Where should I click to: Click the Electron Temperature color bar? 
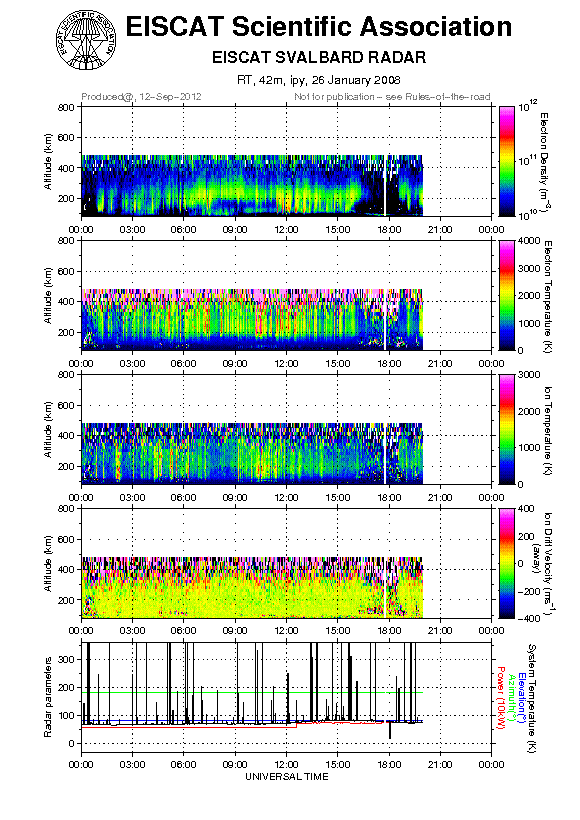[x=507, y=295]
